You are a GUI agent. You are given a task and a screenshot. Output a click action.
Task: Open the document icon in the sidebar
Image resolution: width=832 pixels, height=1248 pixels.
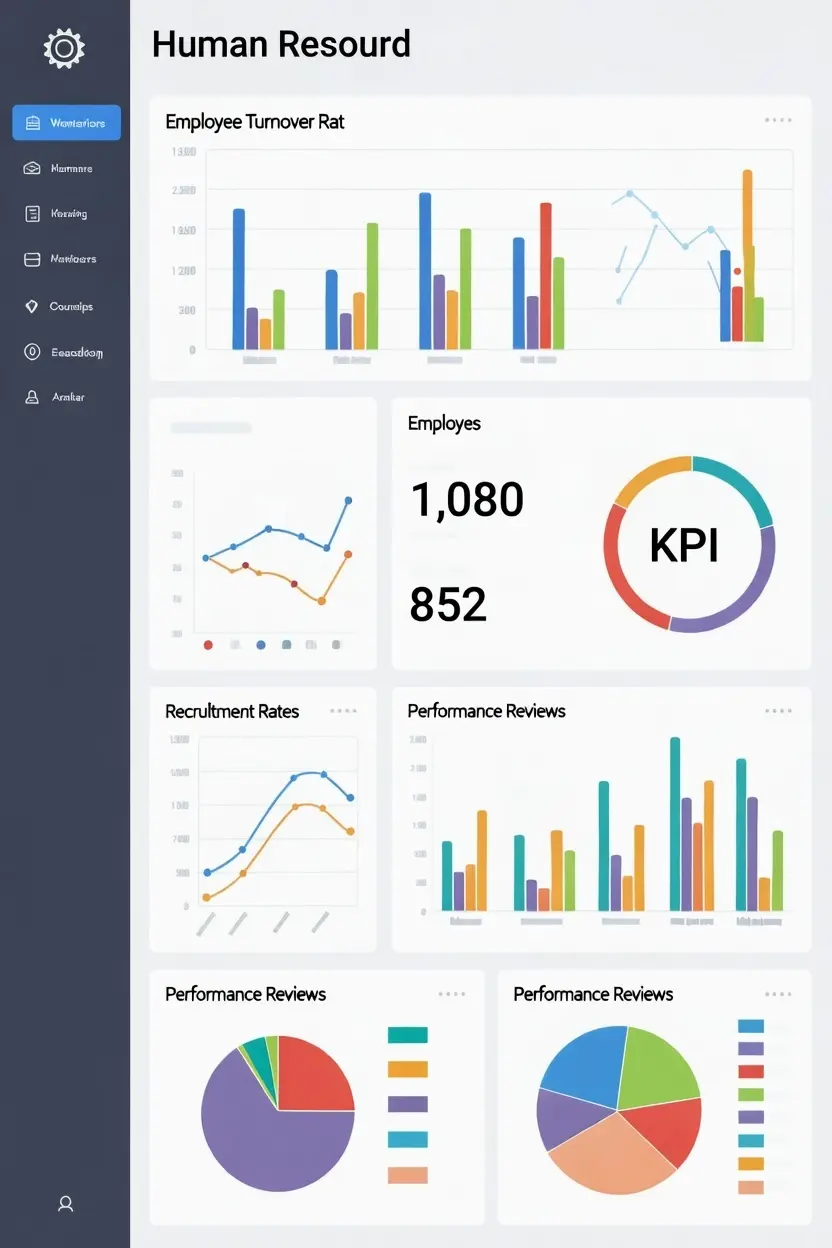point(33,213)
